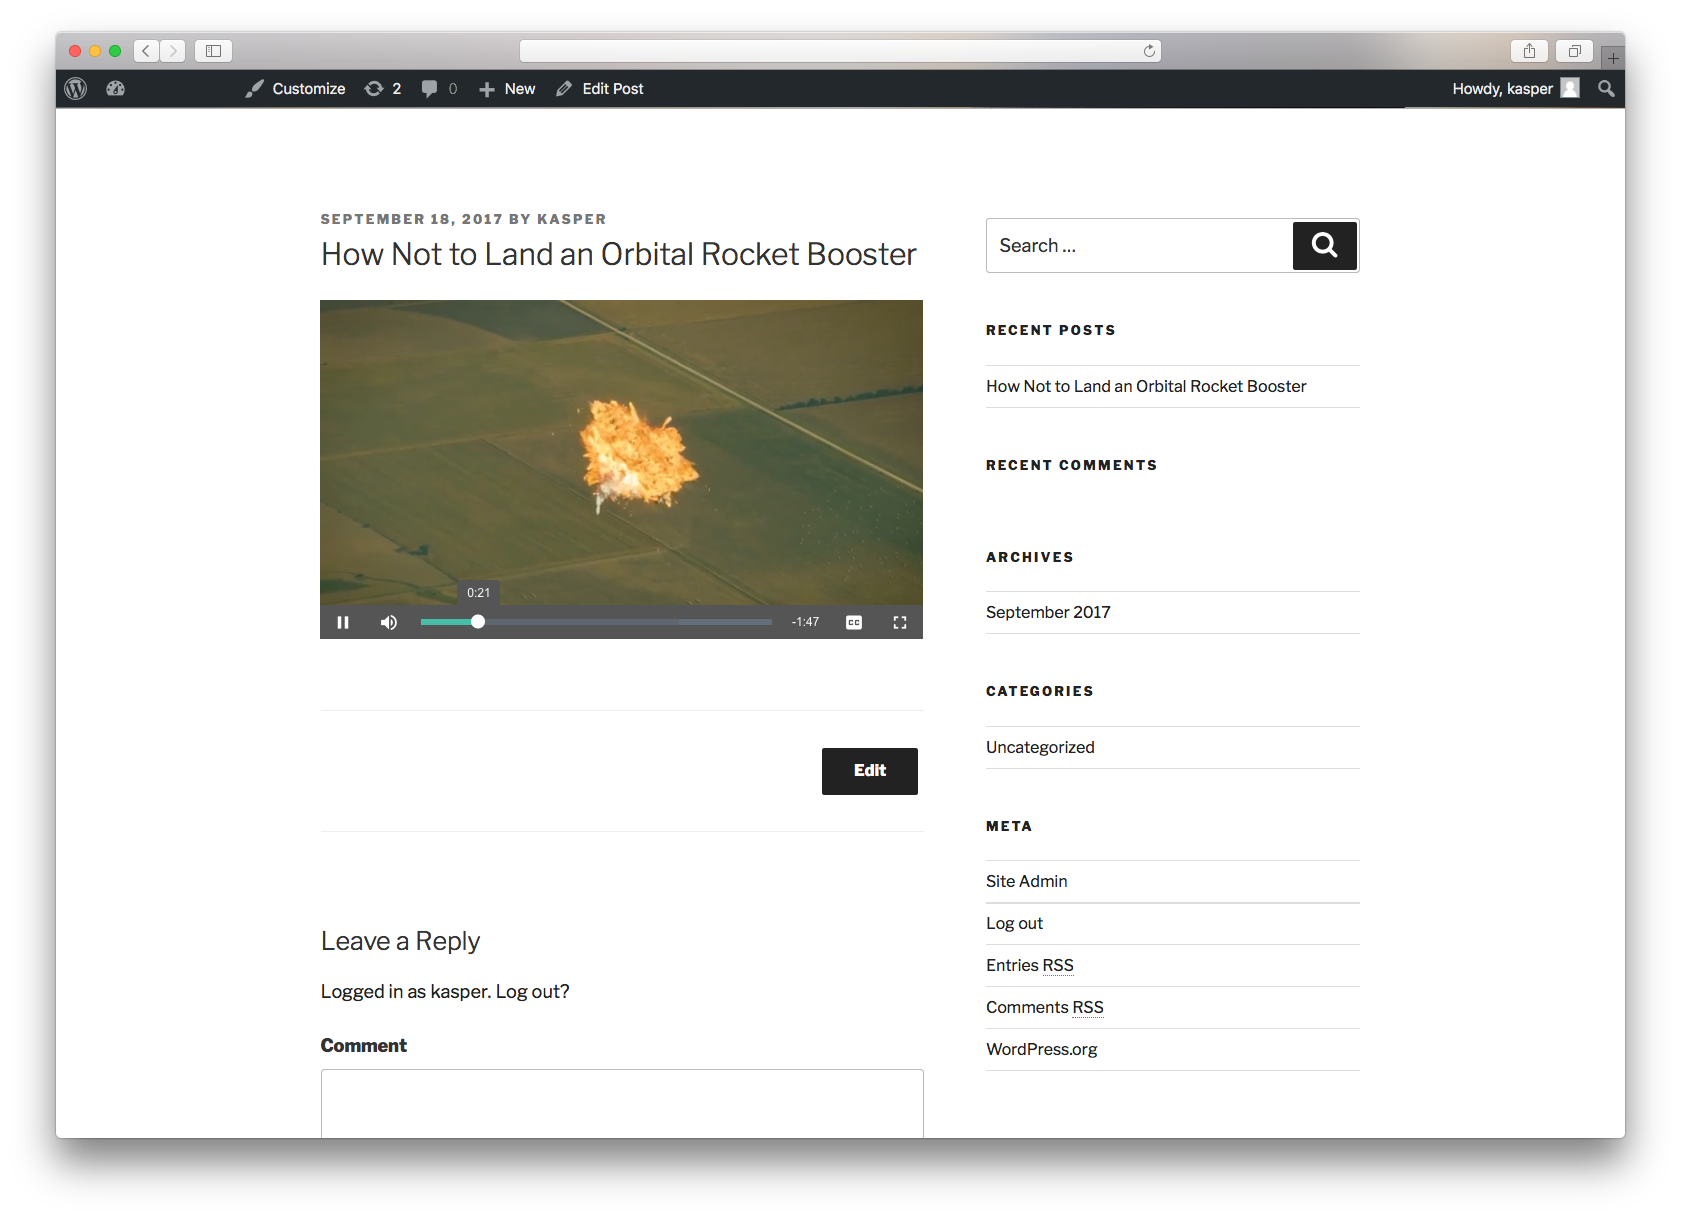The image size is (1681, 1218).
Task: Enter fullscreen video mode
Action: [x=899, y=622]
